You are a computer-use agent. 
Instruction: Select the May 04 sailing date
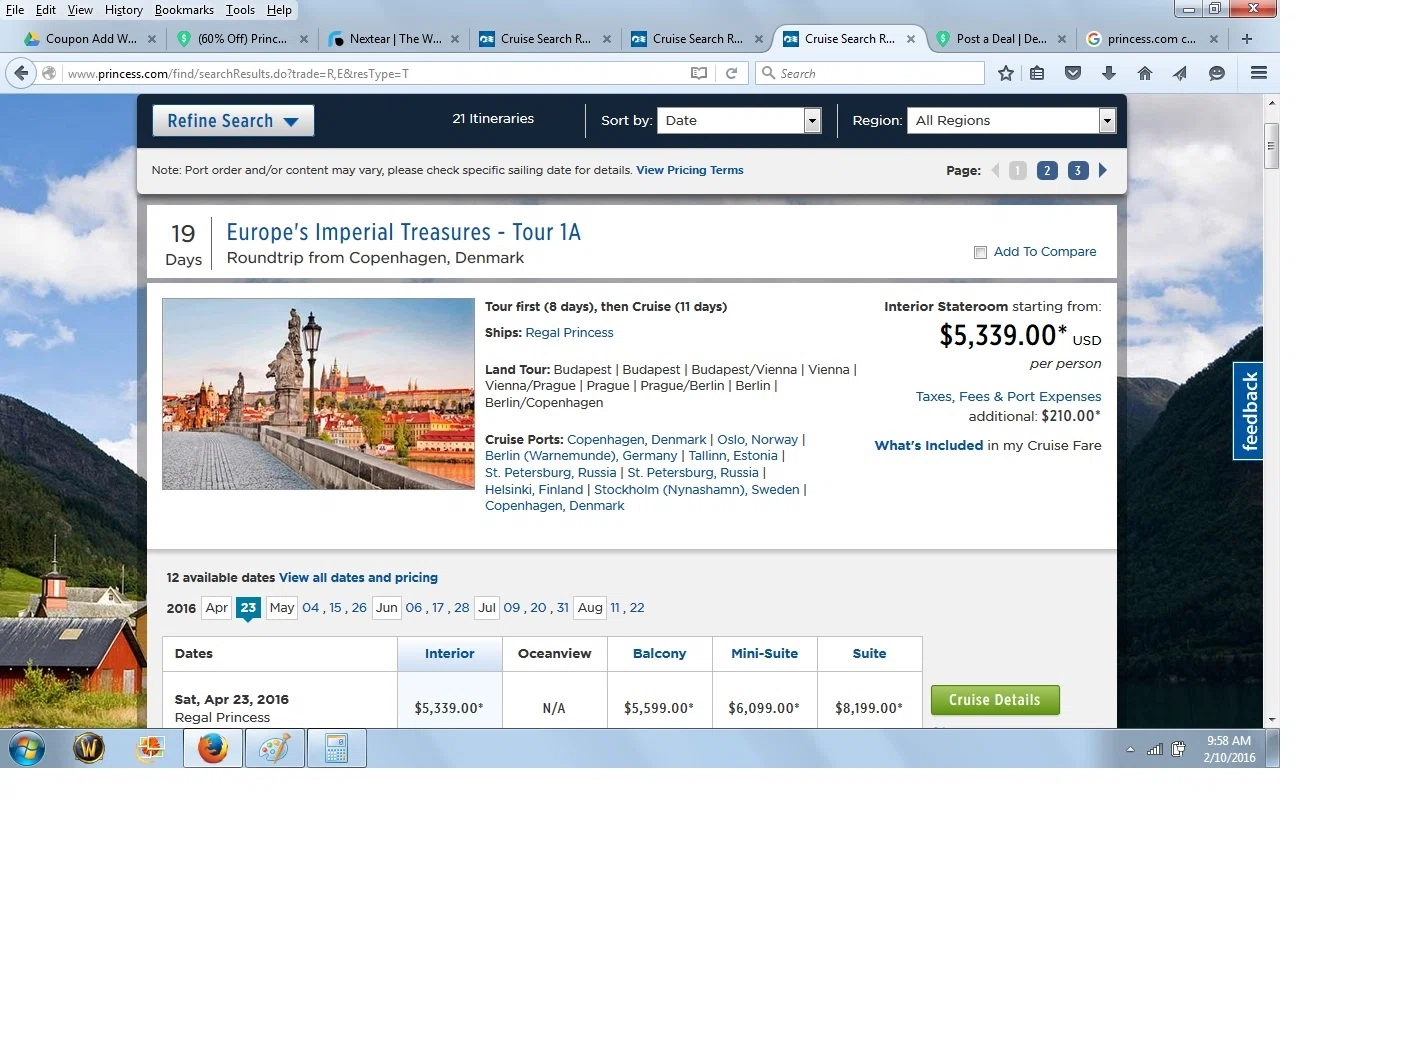pyautogui.click(x=311, y=608)
